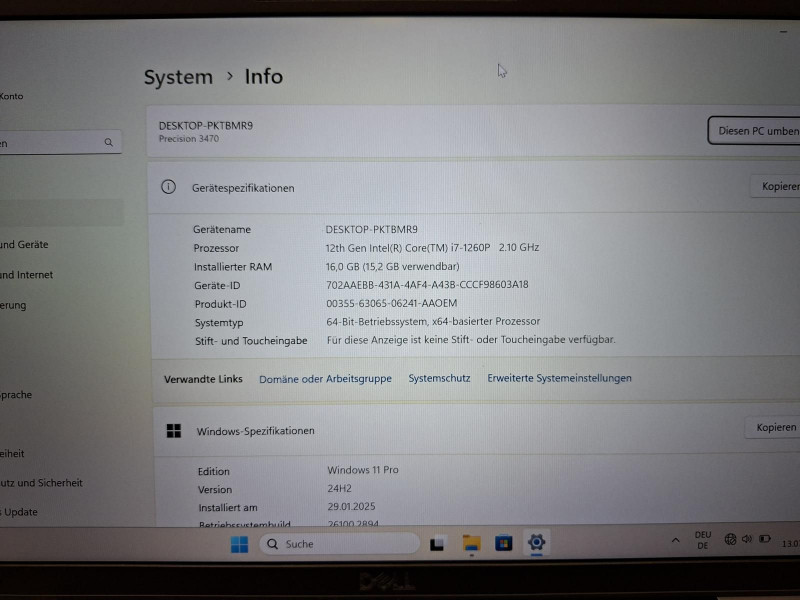Image resolution: width=800 pixels, height=600 pixels.
Task: Open the Systemschutz link
Action: [439, 378]
